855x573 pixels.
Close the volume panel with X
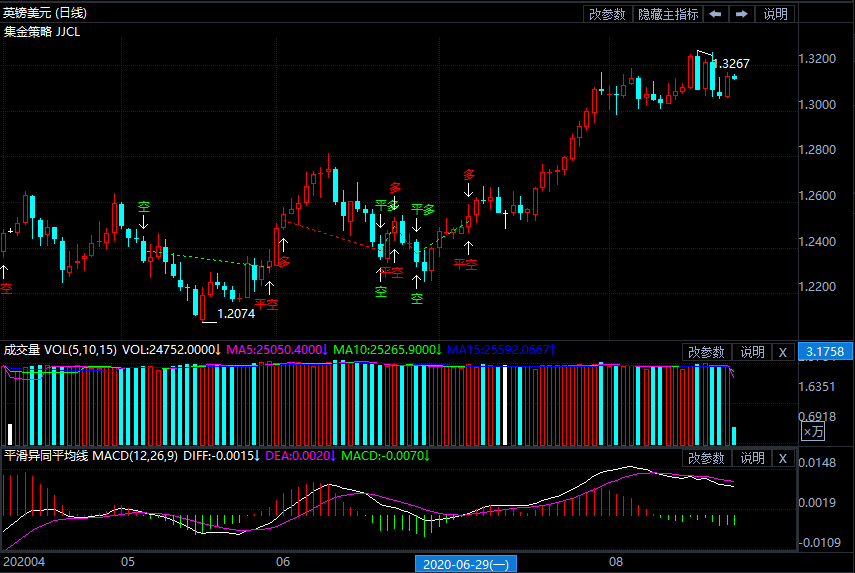[x=783, y=352]
